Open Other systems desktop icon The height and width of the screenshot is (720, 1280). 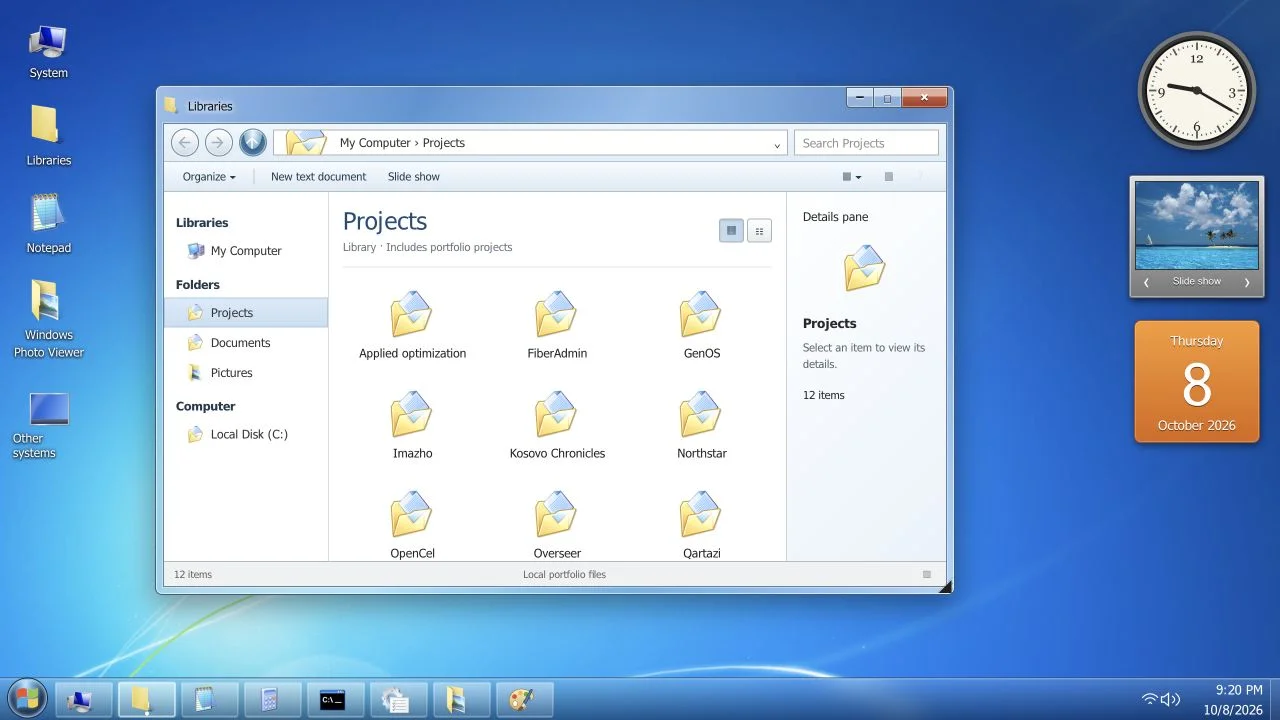(x=48, y=425)
